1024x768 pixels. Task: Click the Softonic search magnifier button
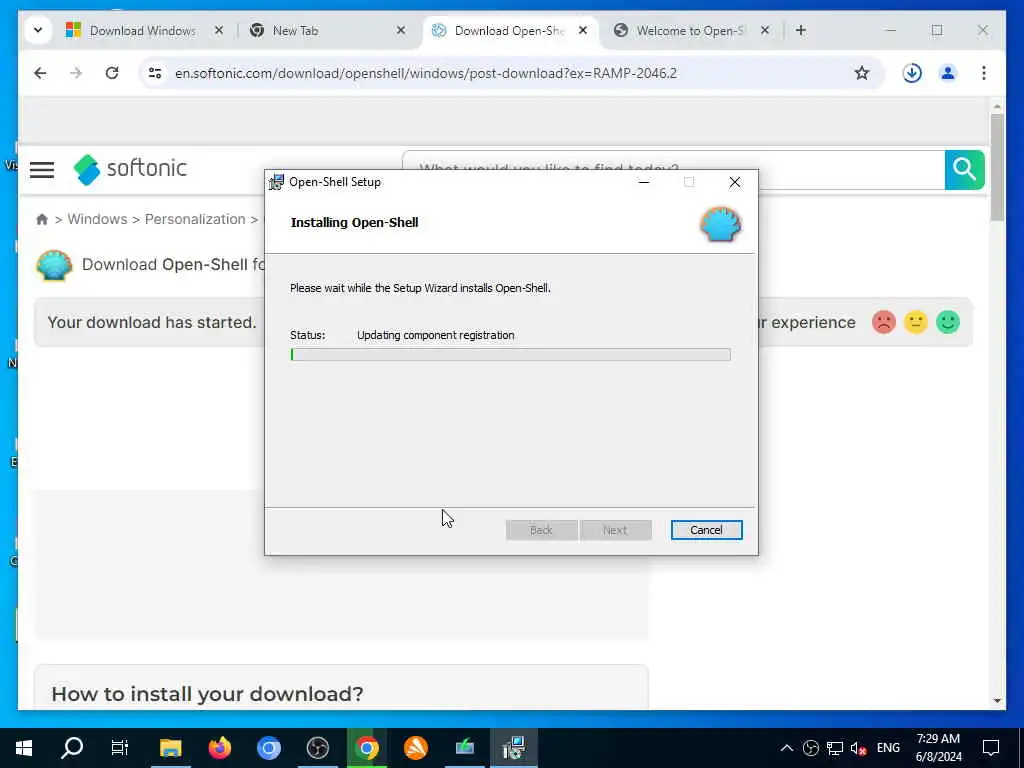point(965,170)
